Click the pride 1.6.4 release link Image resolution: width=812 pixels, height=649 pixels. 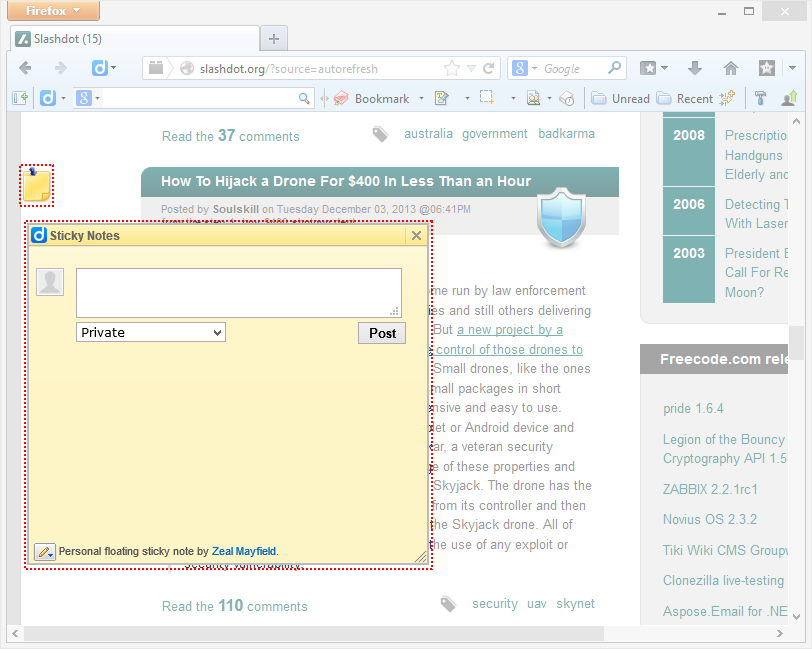693,409
